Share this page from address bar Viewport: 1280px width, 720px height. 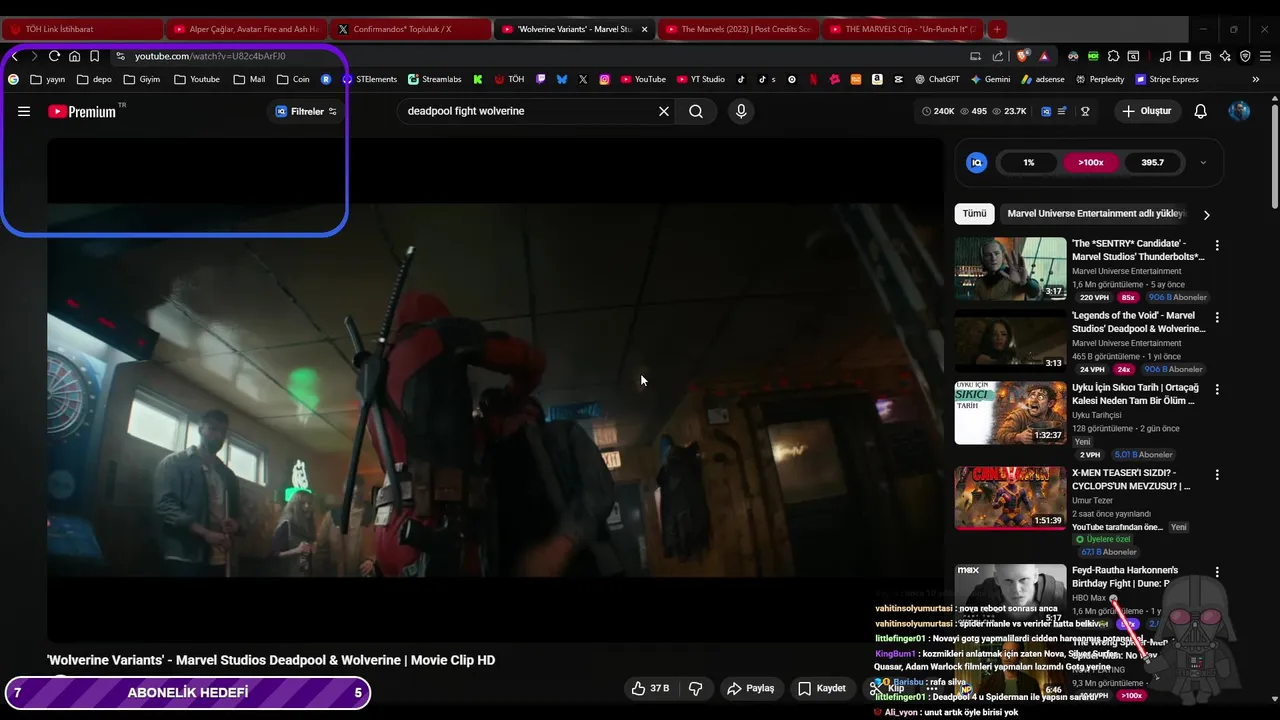[998, 56]
